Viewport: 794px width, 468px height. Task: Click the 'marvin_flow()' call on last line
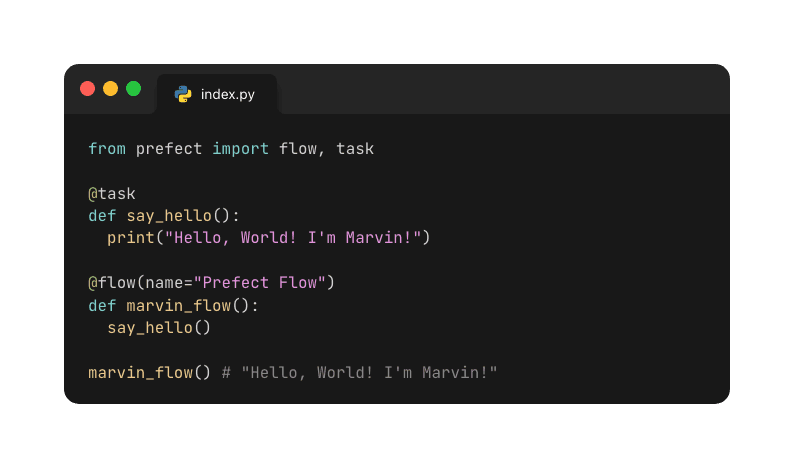coord(149,373)
